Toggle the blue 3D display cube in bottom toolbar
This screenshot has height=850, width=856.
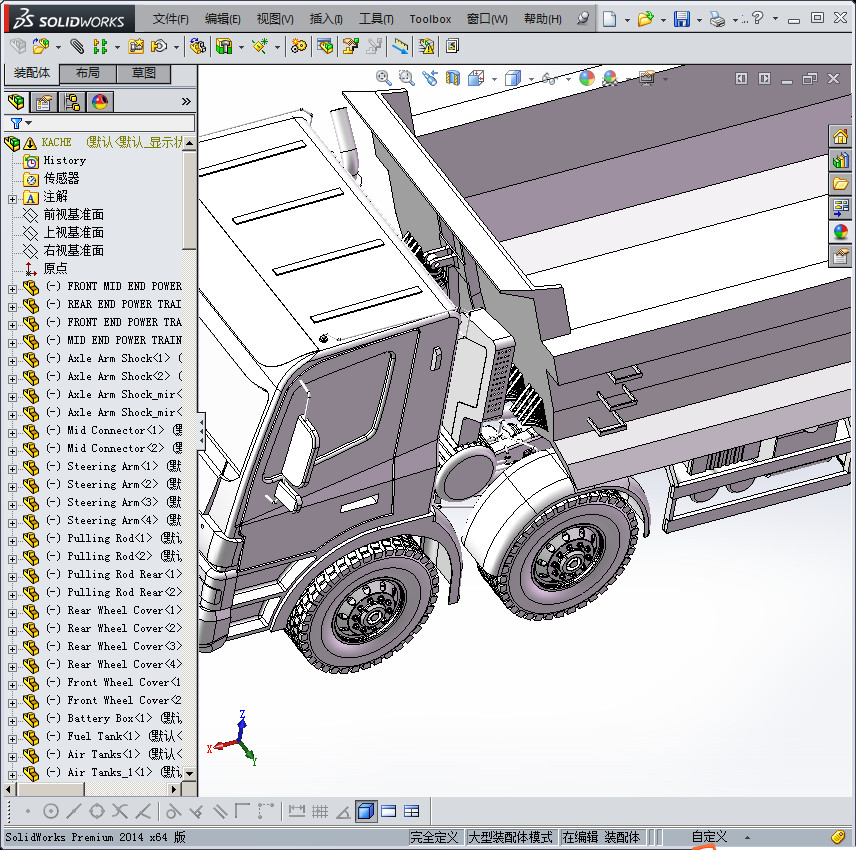[365, 811]
